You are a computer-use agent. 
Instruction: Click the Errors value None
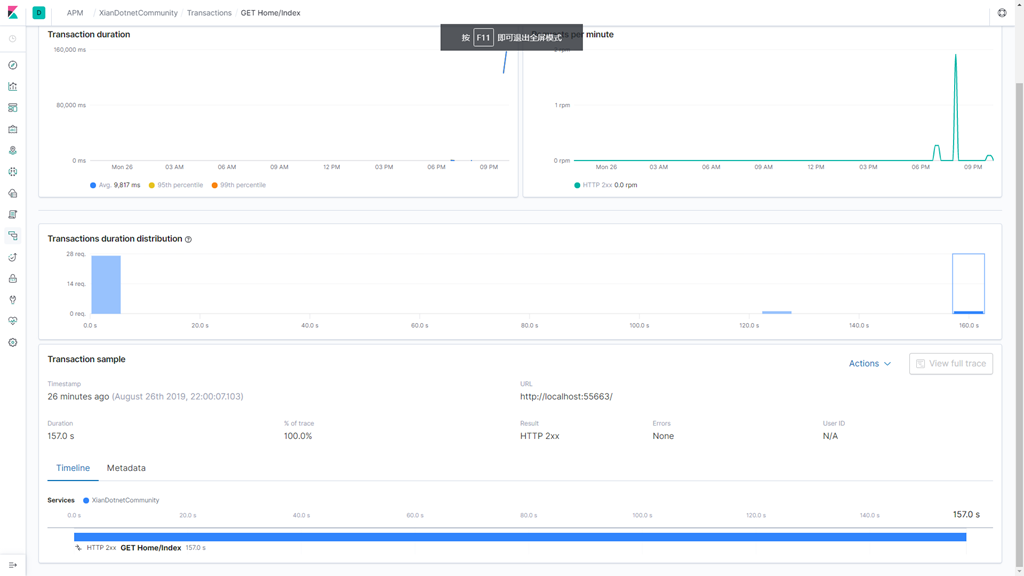(x=663, y=436)
